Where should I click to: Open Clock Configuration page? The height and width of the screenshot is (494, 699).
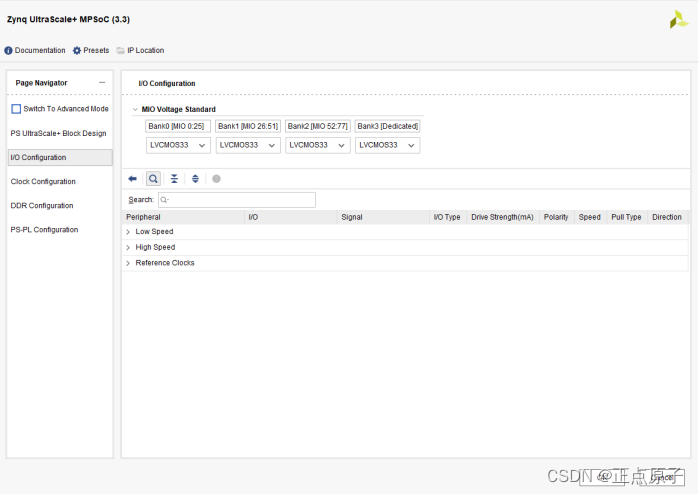tap(43, 181)
